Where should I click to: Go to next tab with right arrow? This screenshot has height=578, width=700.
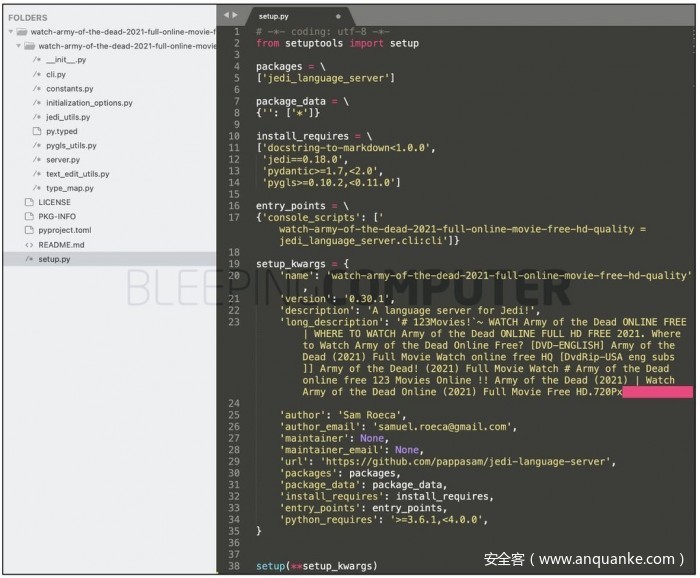tap(235, 15)
